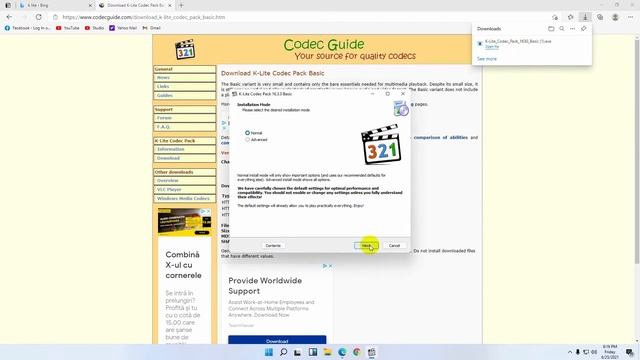Search downloads using magnifier icon
The height and width of the screenshot is (360, 640).
tap(562, 29)
